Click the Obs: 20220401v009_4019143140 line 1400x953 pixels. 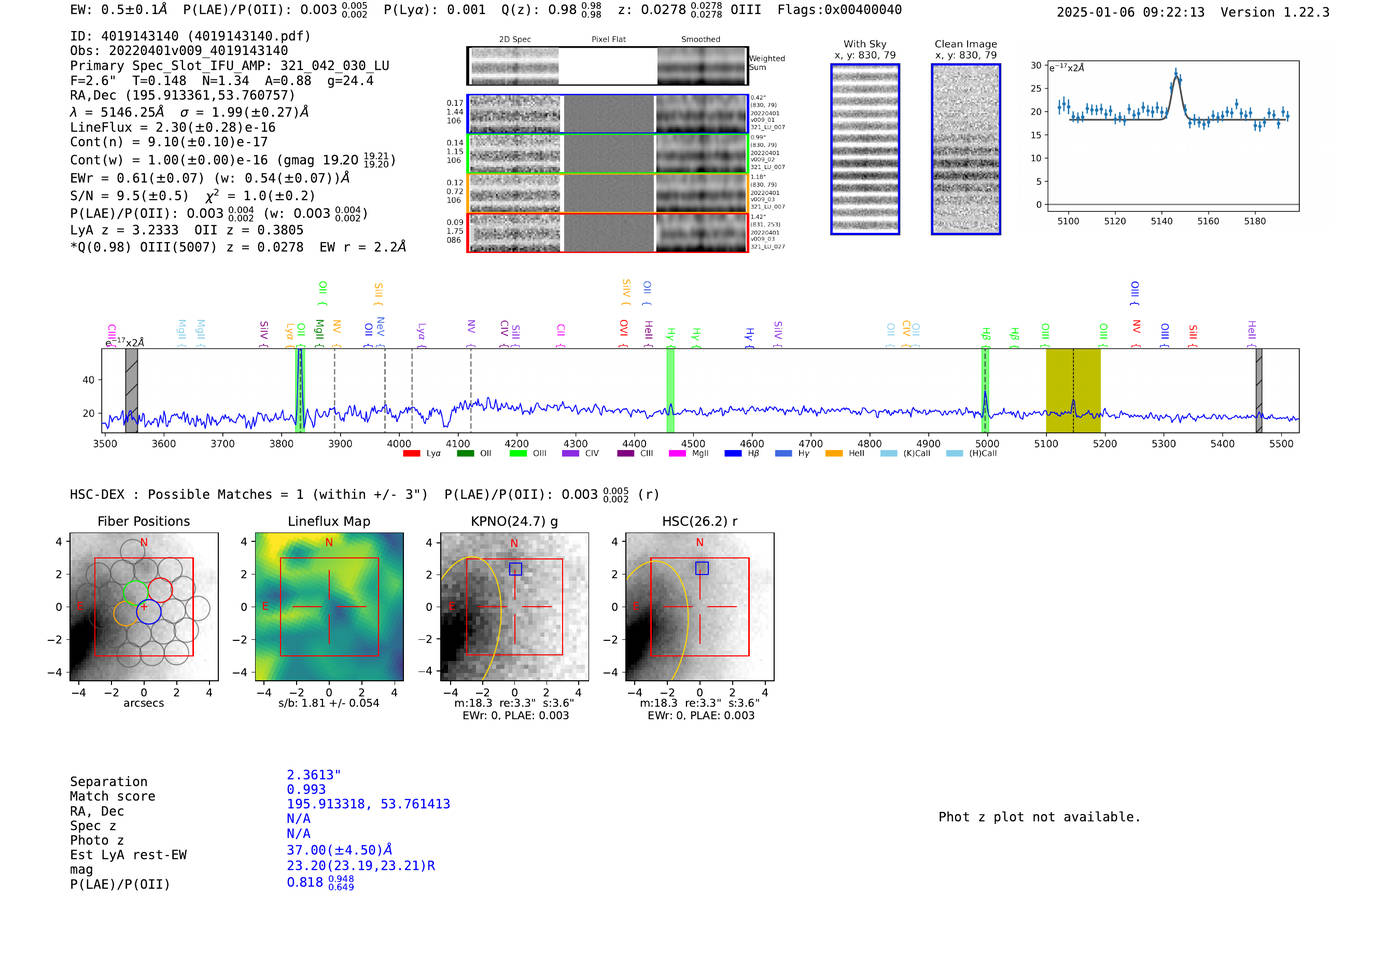[179, 51]
